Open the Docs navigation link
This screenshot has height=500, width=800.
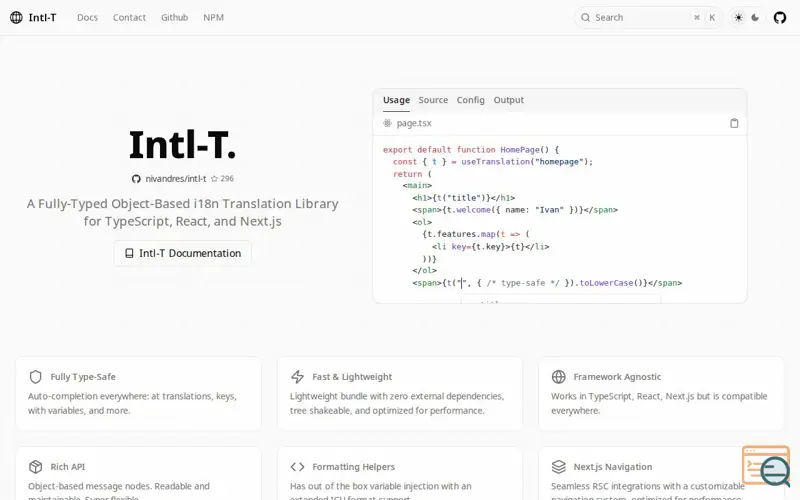coord(87,17)
